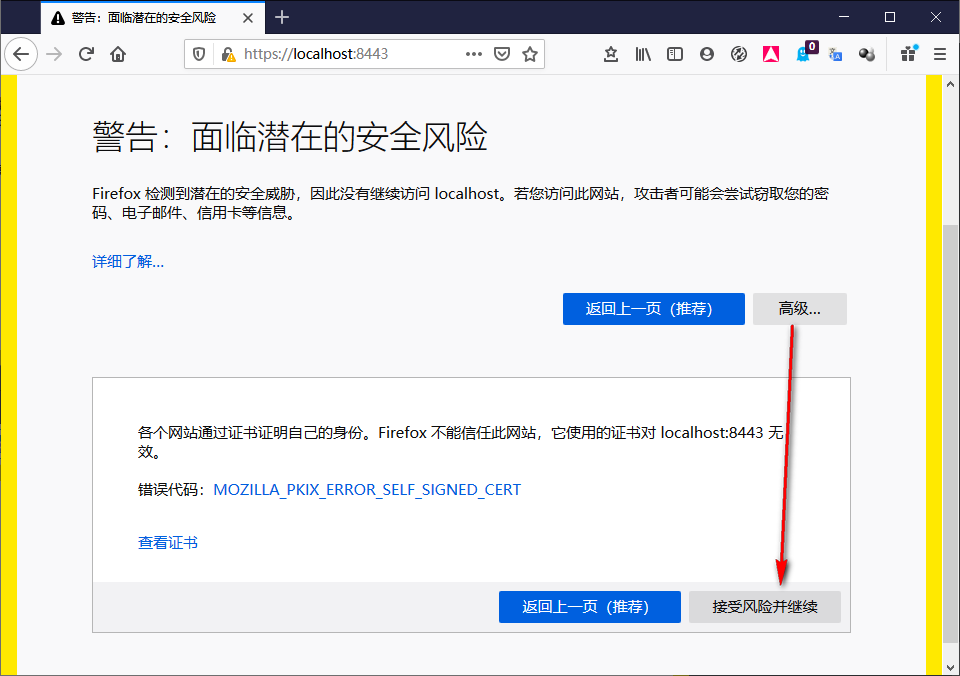The height and width of the screenshot is (676, 960).
Task: Click the scrollbar up arrow
Action: 950,84
